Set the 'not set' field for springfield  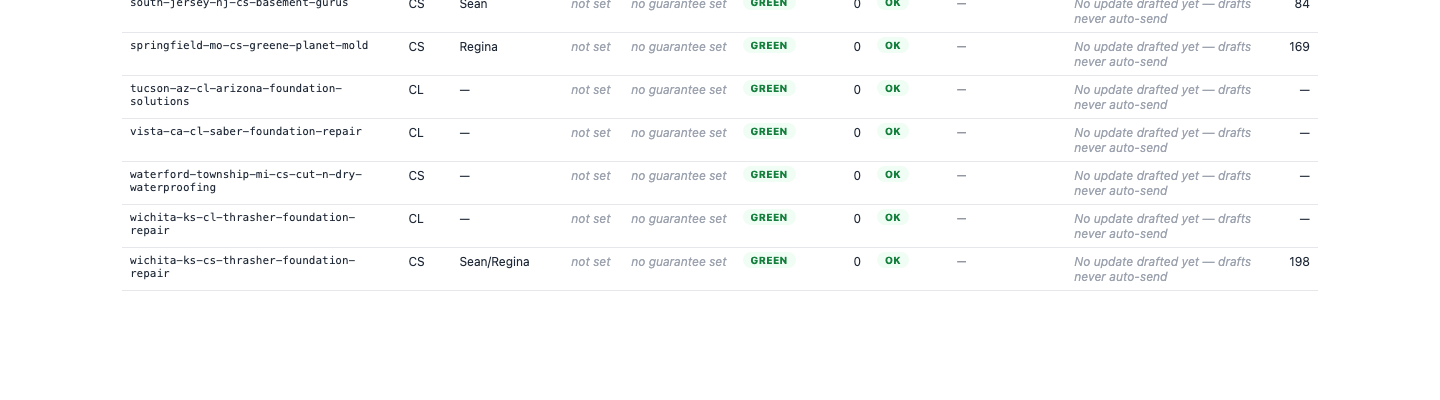coord(590,47)
